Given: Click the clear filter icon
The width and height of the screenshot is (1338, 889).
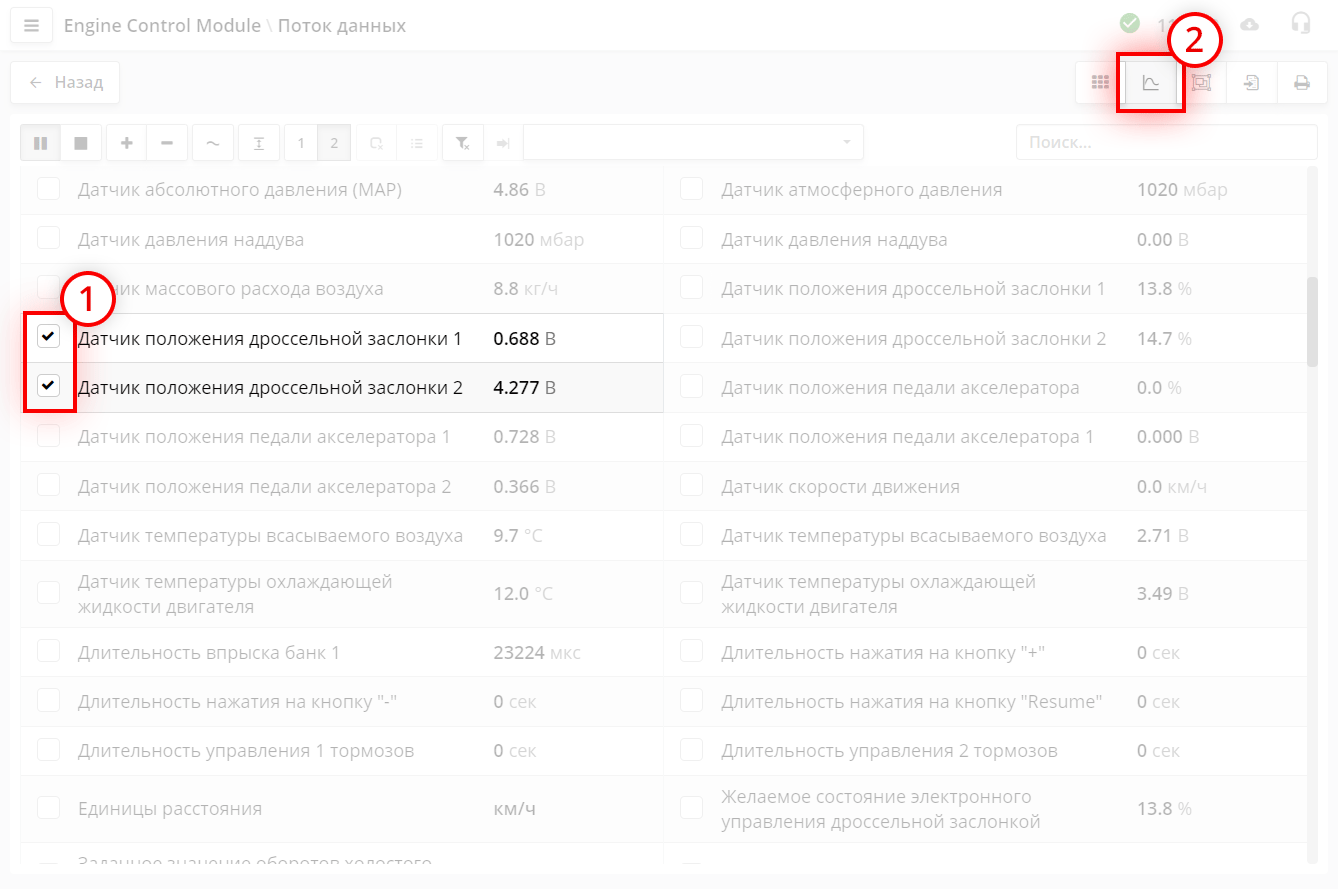Looking at the screenshot, I should pos(462,143).
